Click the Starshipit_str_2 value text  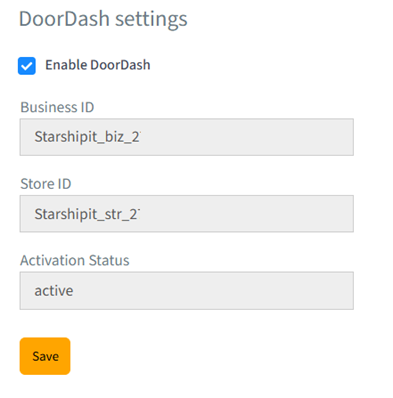click(87, 214)
